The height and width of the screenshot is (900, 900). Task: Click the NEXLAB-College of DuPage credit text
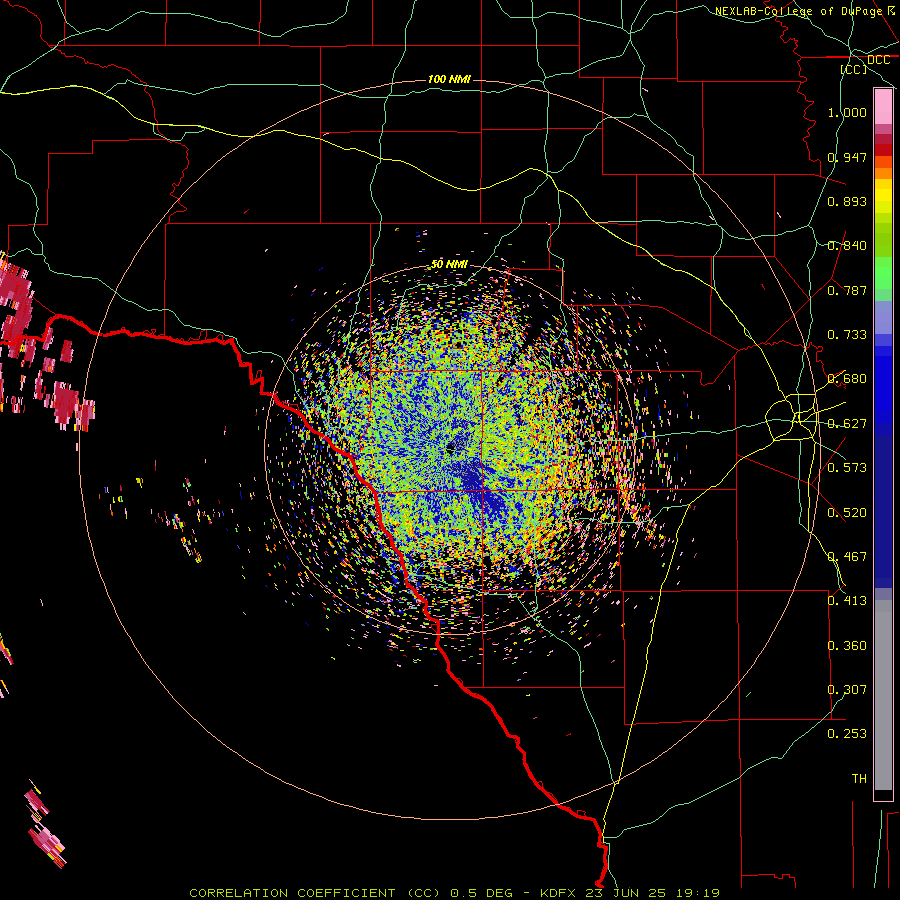tap(798, 11)
